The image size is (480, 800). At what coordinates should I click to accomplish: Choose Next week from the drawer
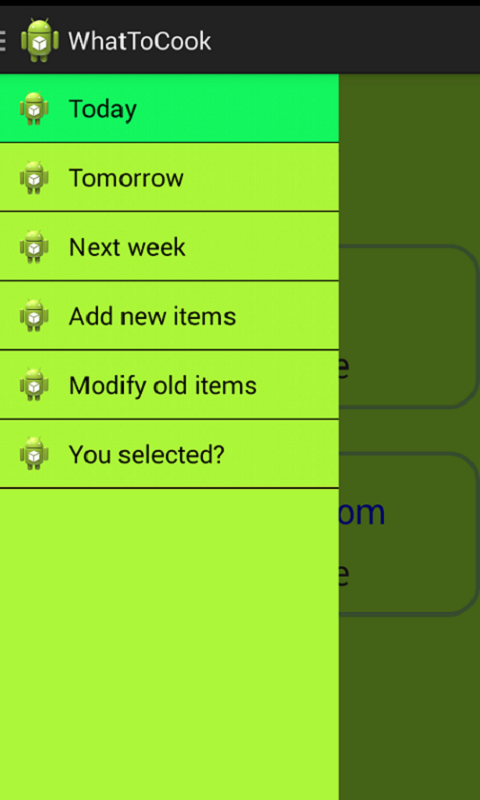click(169, 246)
